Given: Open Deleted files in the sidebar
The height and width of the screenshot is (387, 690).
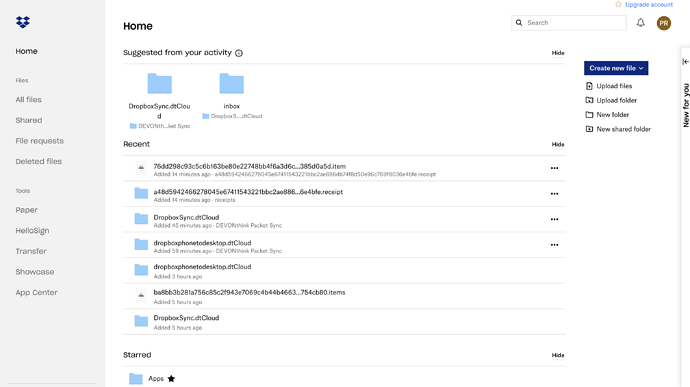Looking at the screenshot, I should coord(39,162).
